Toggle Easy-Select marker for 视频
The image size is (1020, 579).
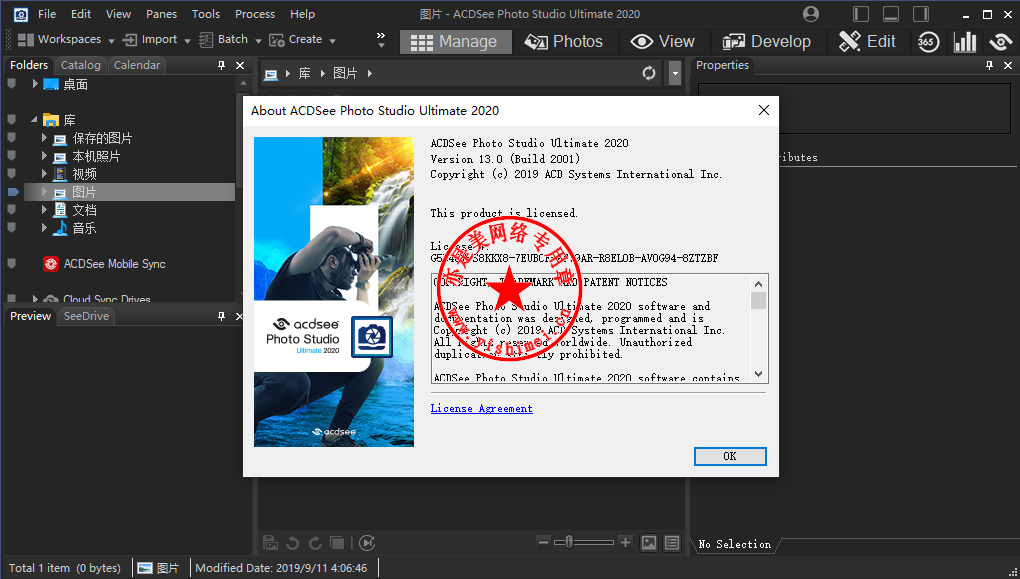click(x=12, y=174)
